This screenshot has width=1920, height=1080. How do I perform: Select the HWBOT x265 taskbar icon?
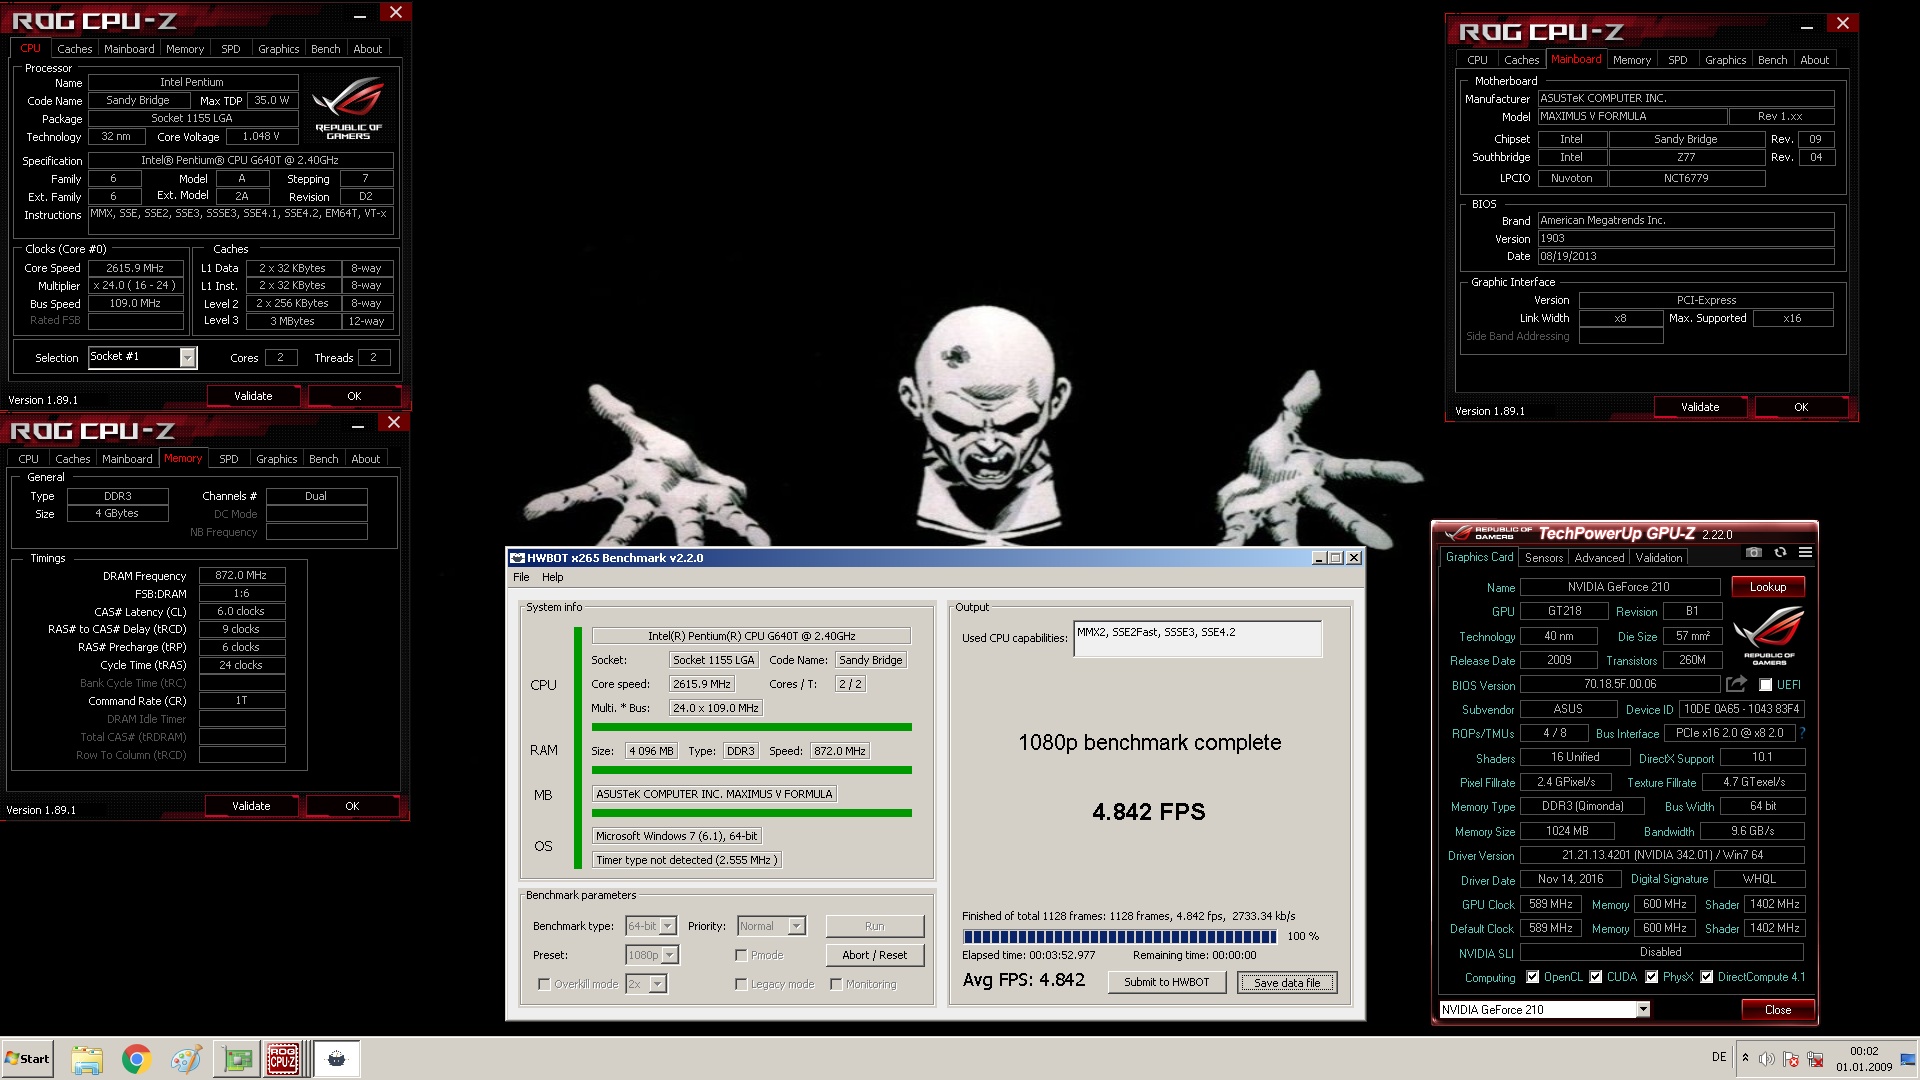click(337, 1059)
